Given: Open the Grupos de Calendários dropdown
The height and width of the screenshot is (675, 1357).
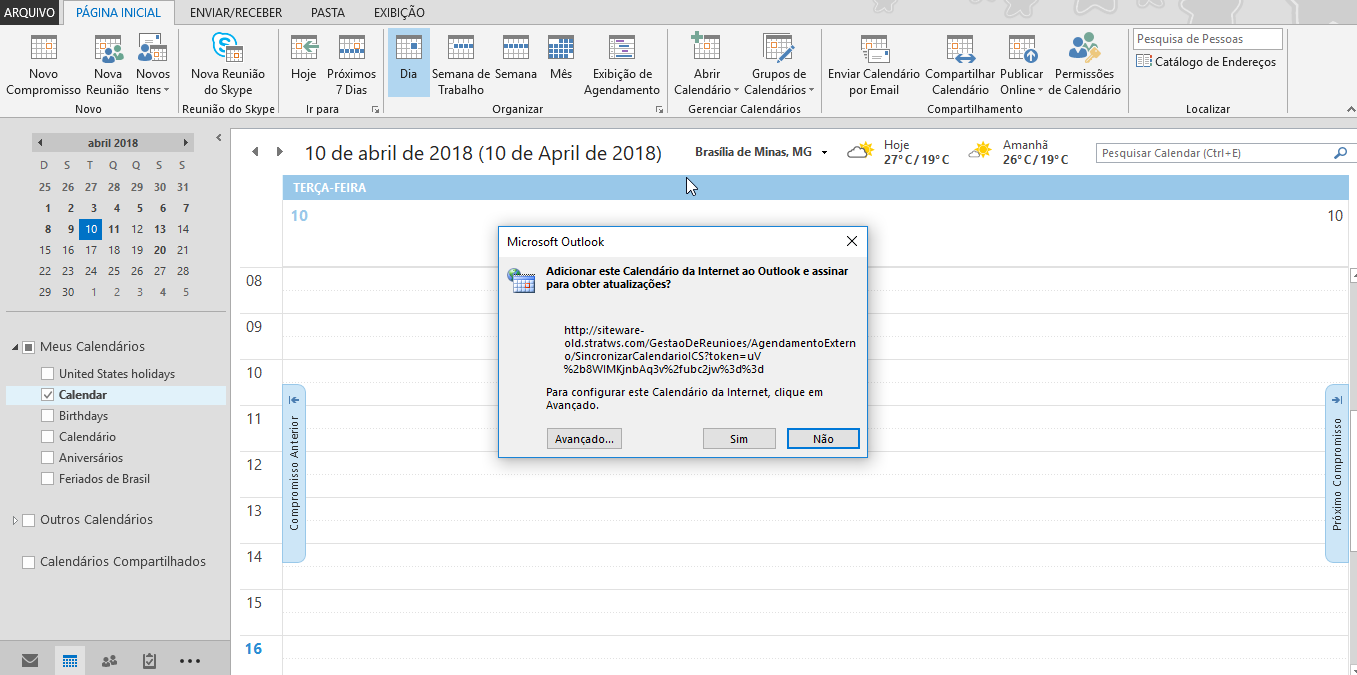Looking at the screenshot, I should point(779,65).
